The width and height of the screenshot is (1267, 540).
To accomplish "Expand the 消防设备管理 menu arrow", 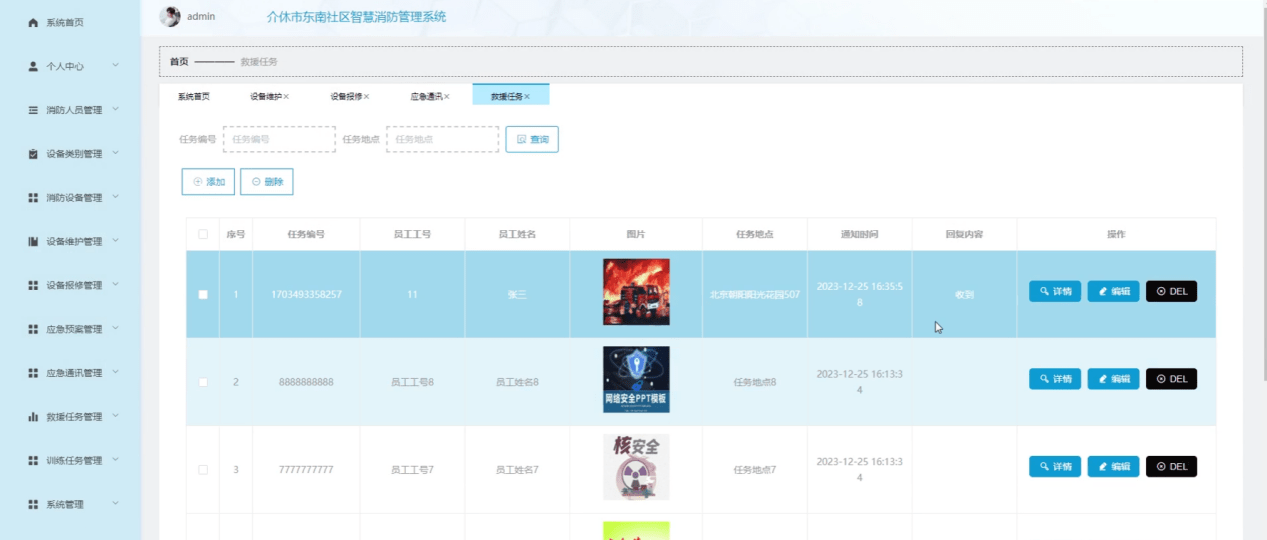I will tap(116, 197).
